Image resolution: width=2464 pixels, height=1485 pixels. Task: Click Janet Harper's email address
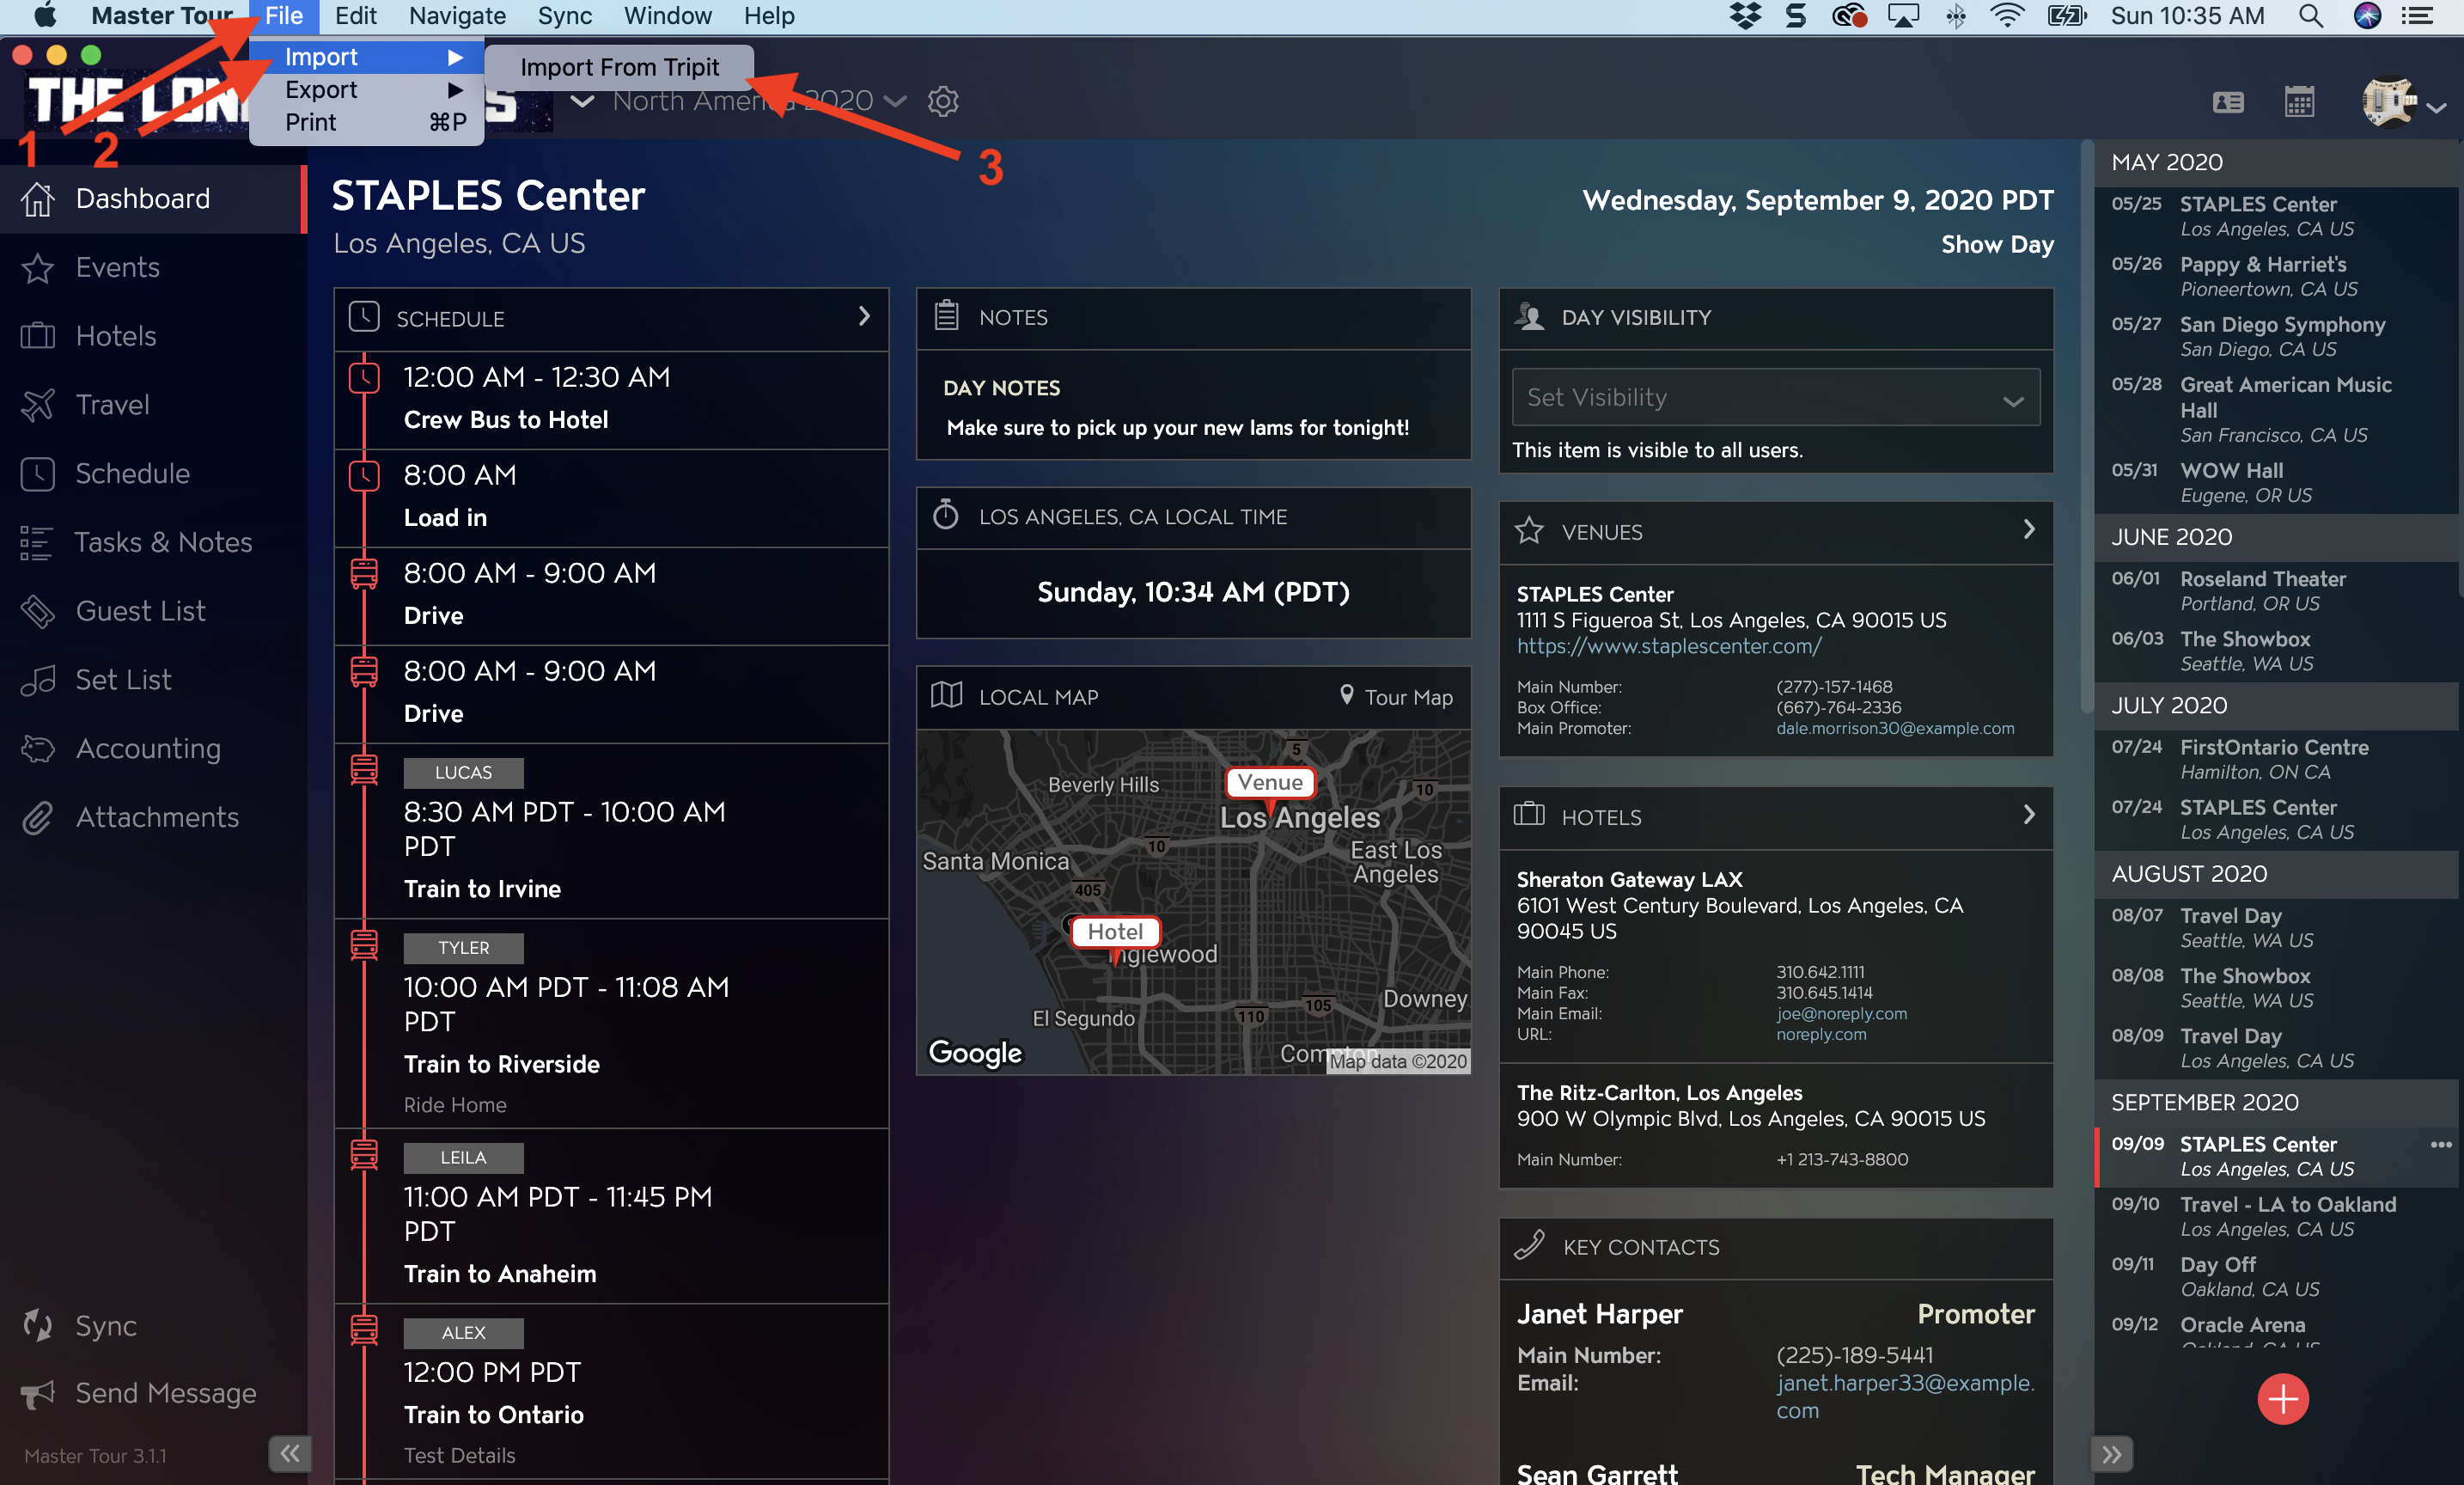[1905, 1397]
